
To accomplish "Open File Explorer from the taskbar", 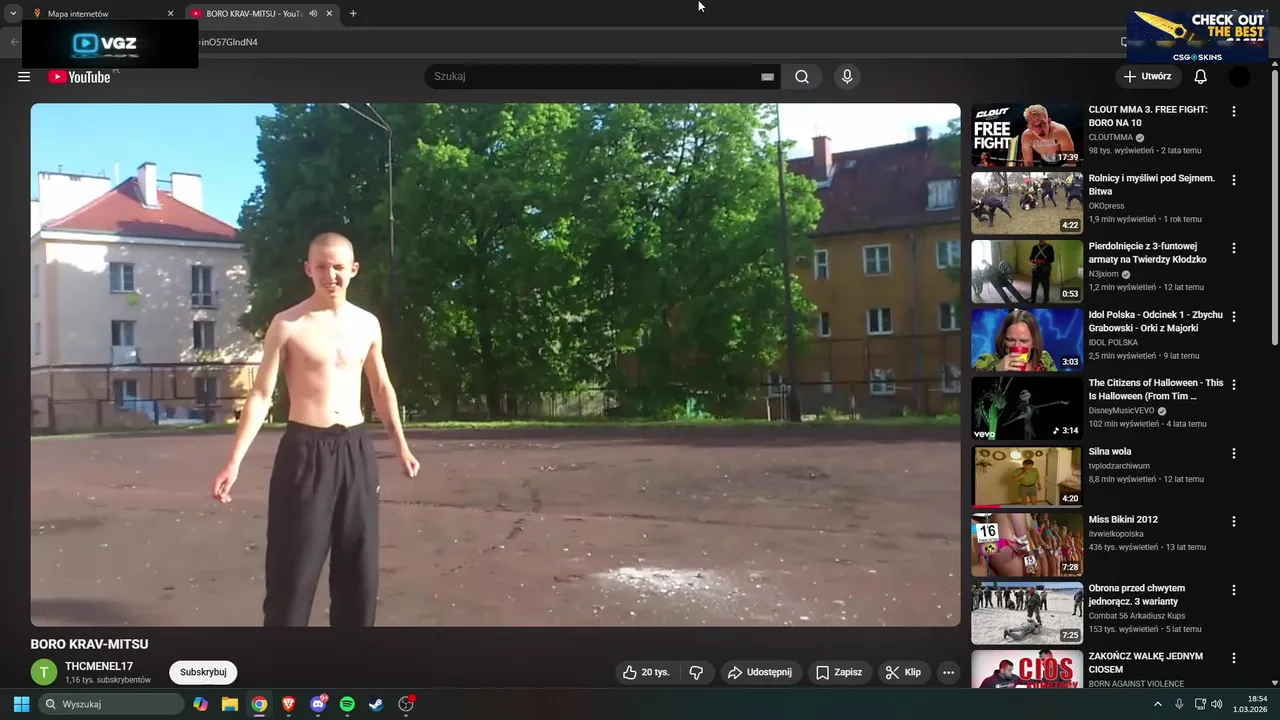I will (x=230, y=704).
